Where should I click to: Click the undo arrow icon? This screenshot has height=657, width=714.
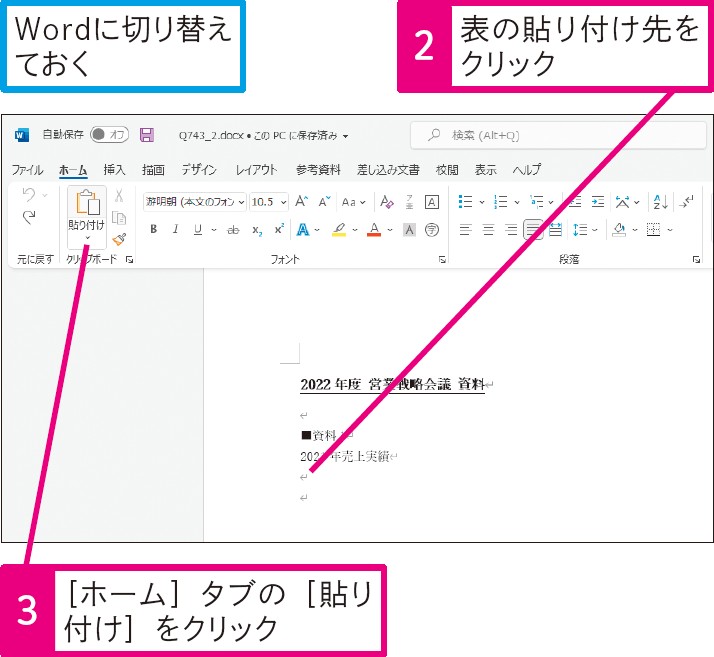point(29,195)
